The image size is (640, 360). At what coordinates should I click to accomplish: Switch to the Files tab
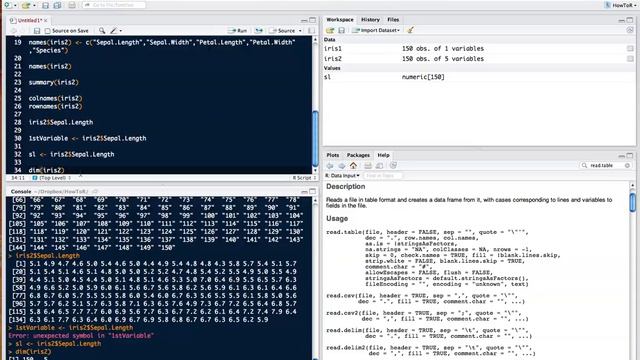(x=393, y=20)
